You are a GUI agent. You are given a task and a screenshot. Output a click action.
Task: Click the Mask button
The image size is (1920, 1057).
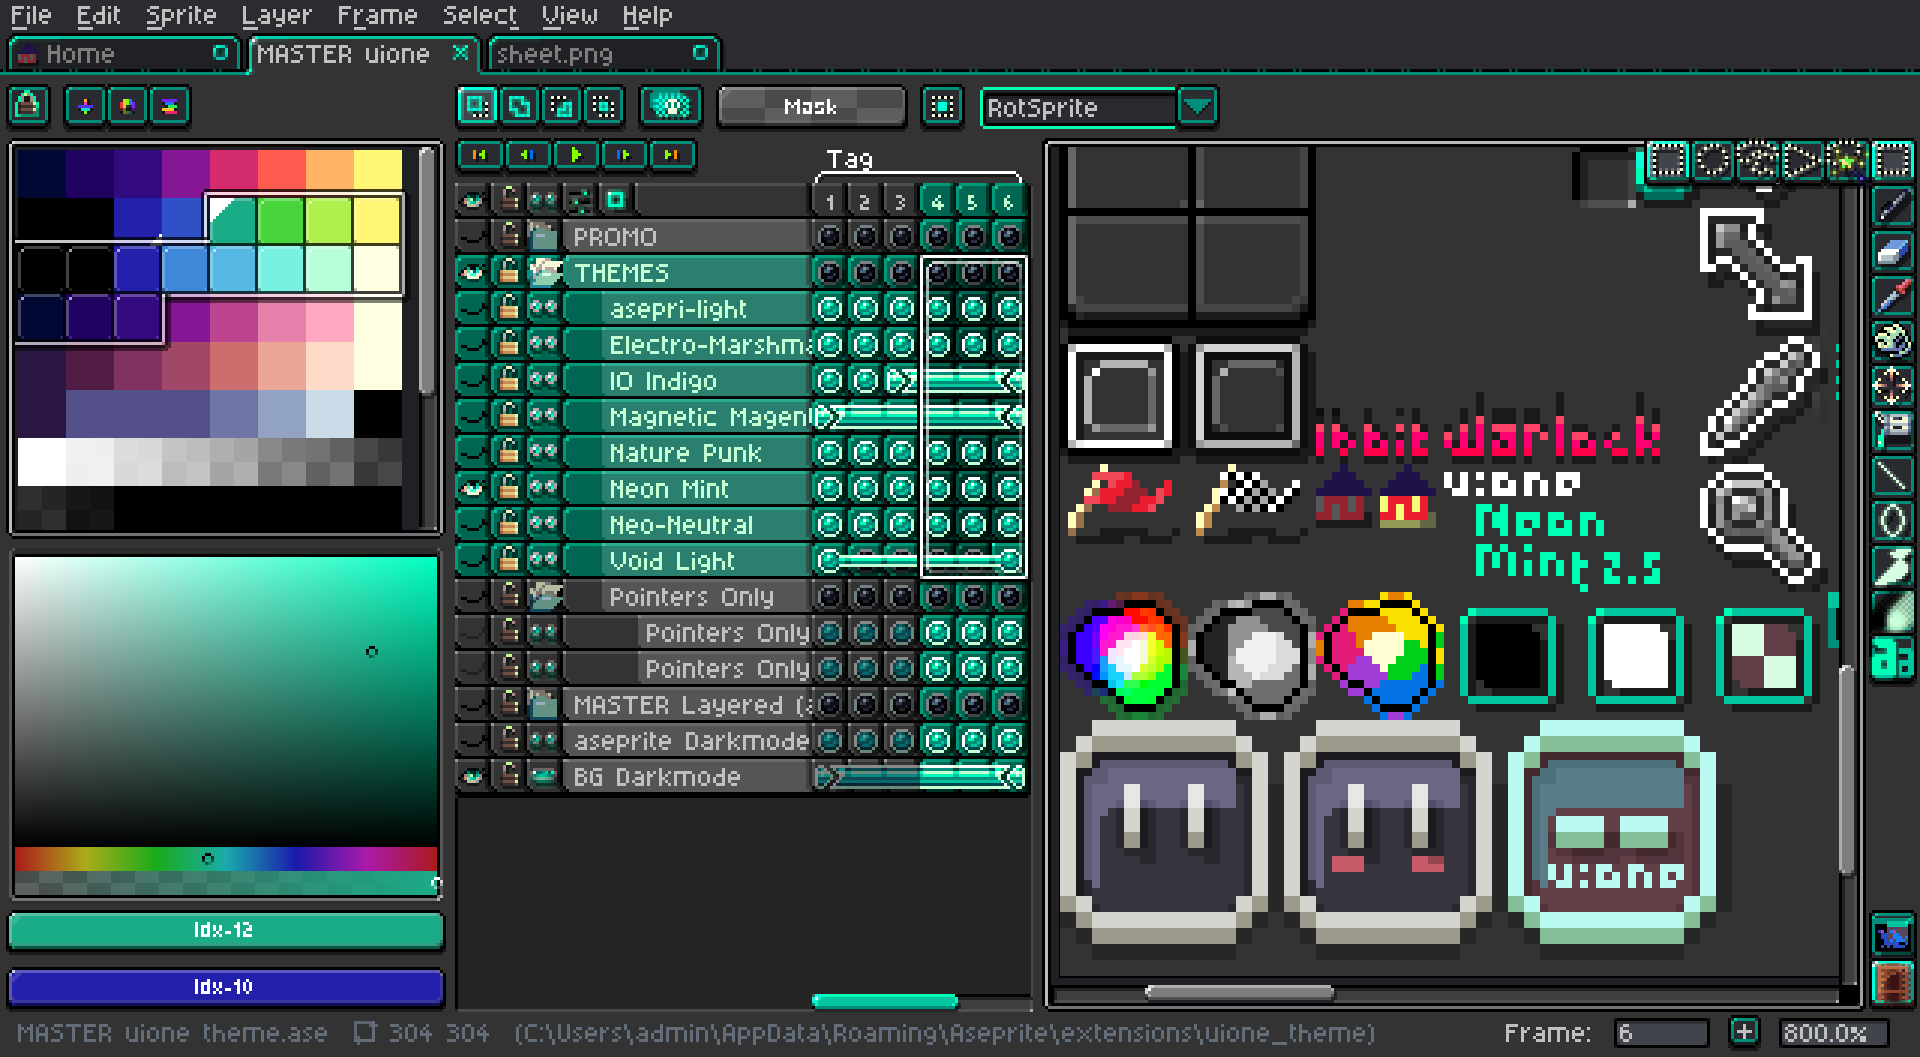(x=810, y=106)
